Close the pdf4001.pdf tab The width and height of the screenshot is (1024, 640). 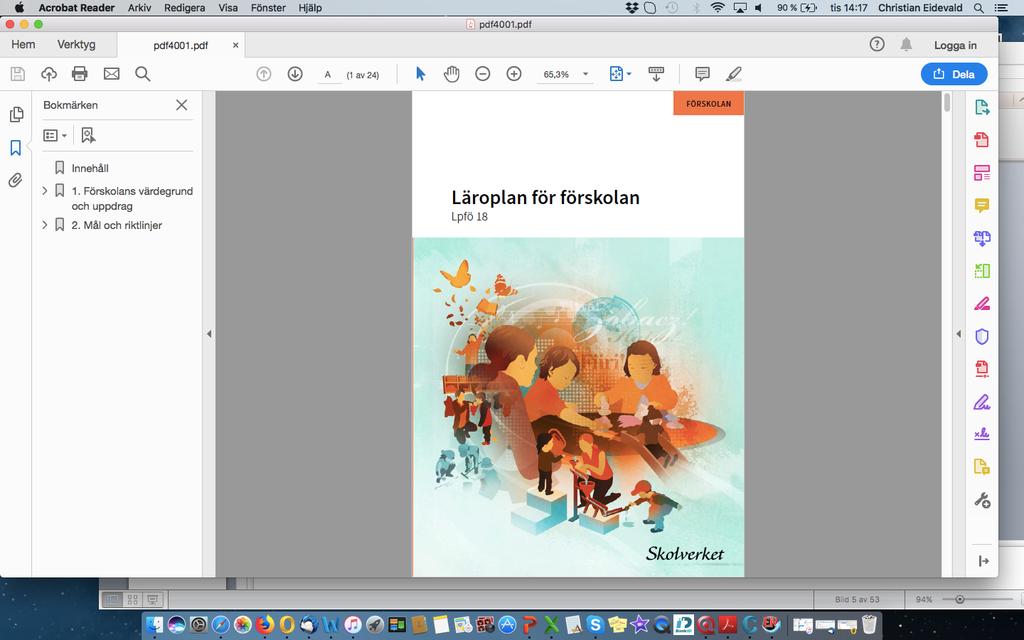click(236, 45)
